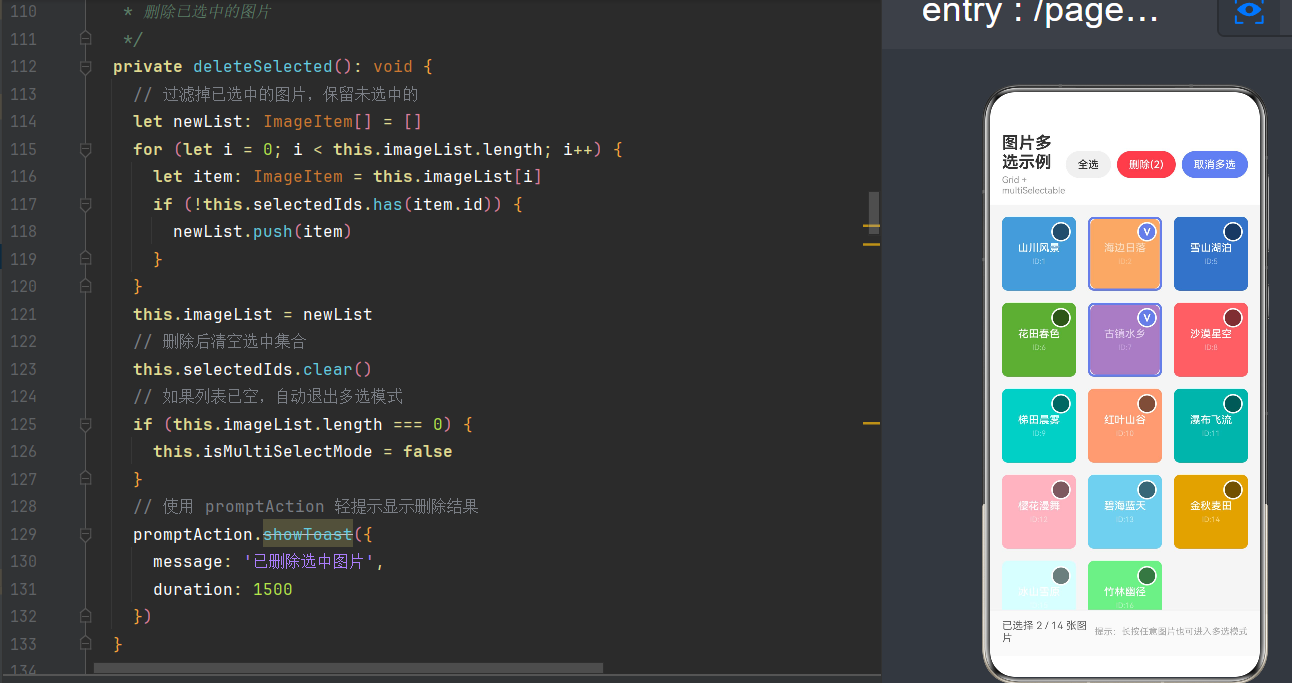Check the circle on 瀑布飞流 card
The image size is (1292, 683).
tap(1233, 404)
